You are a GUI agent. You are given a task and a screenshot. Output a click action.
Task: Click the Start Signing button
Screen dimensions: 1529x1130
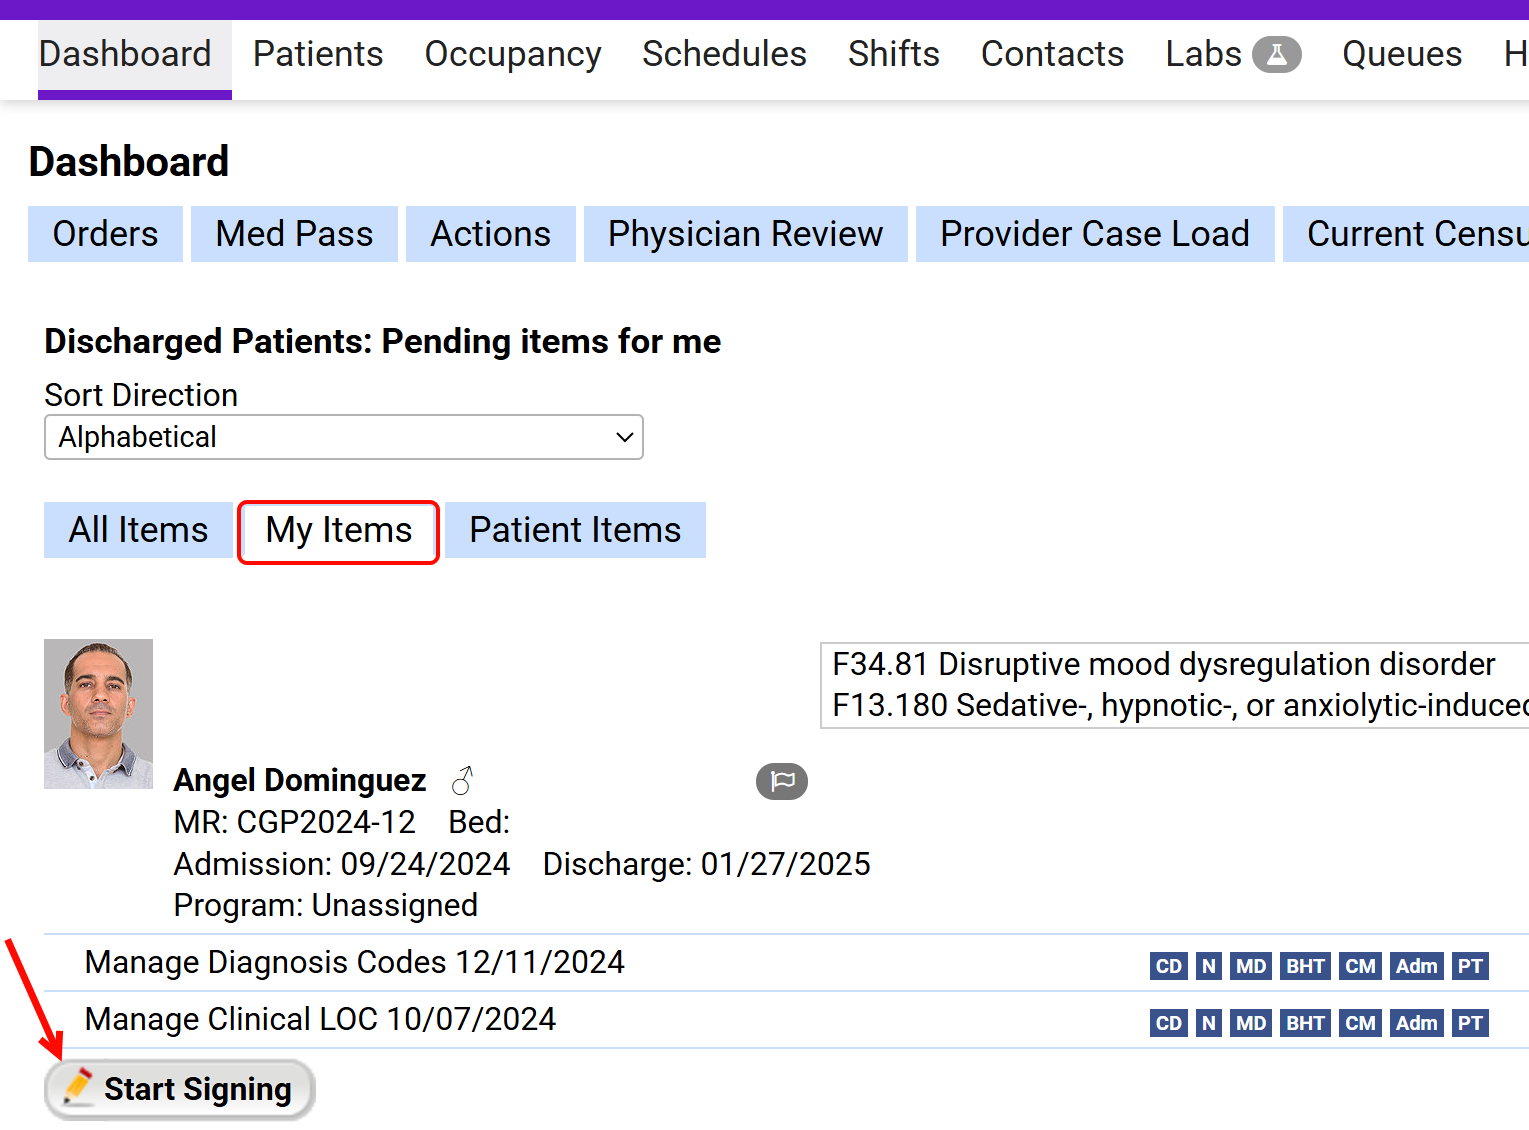[178, 1088]
